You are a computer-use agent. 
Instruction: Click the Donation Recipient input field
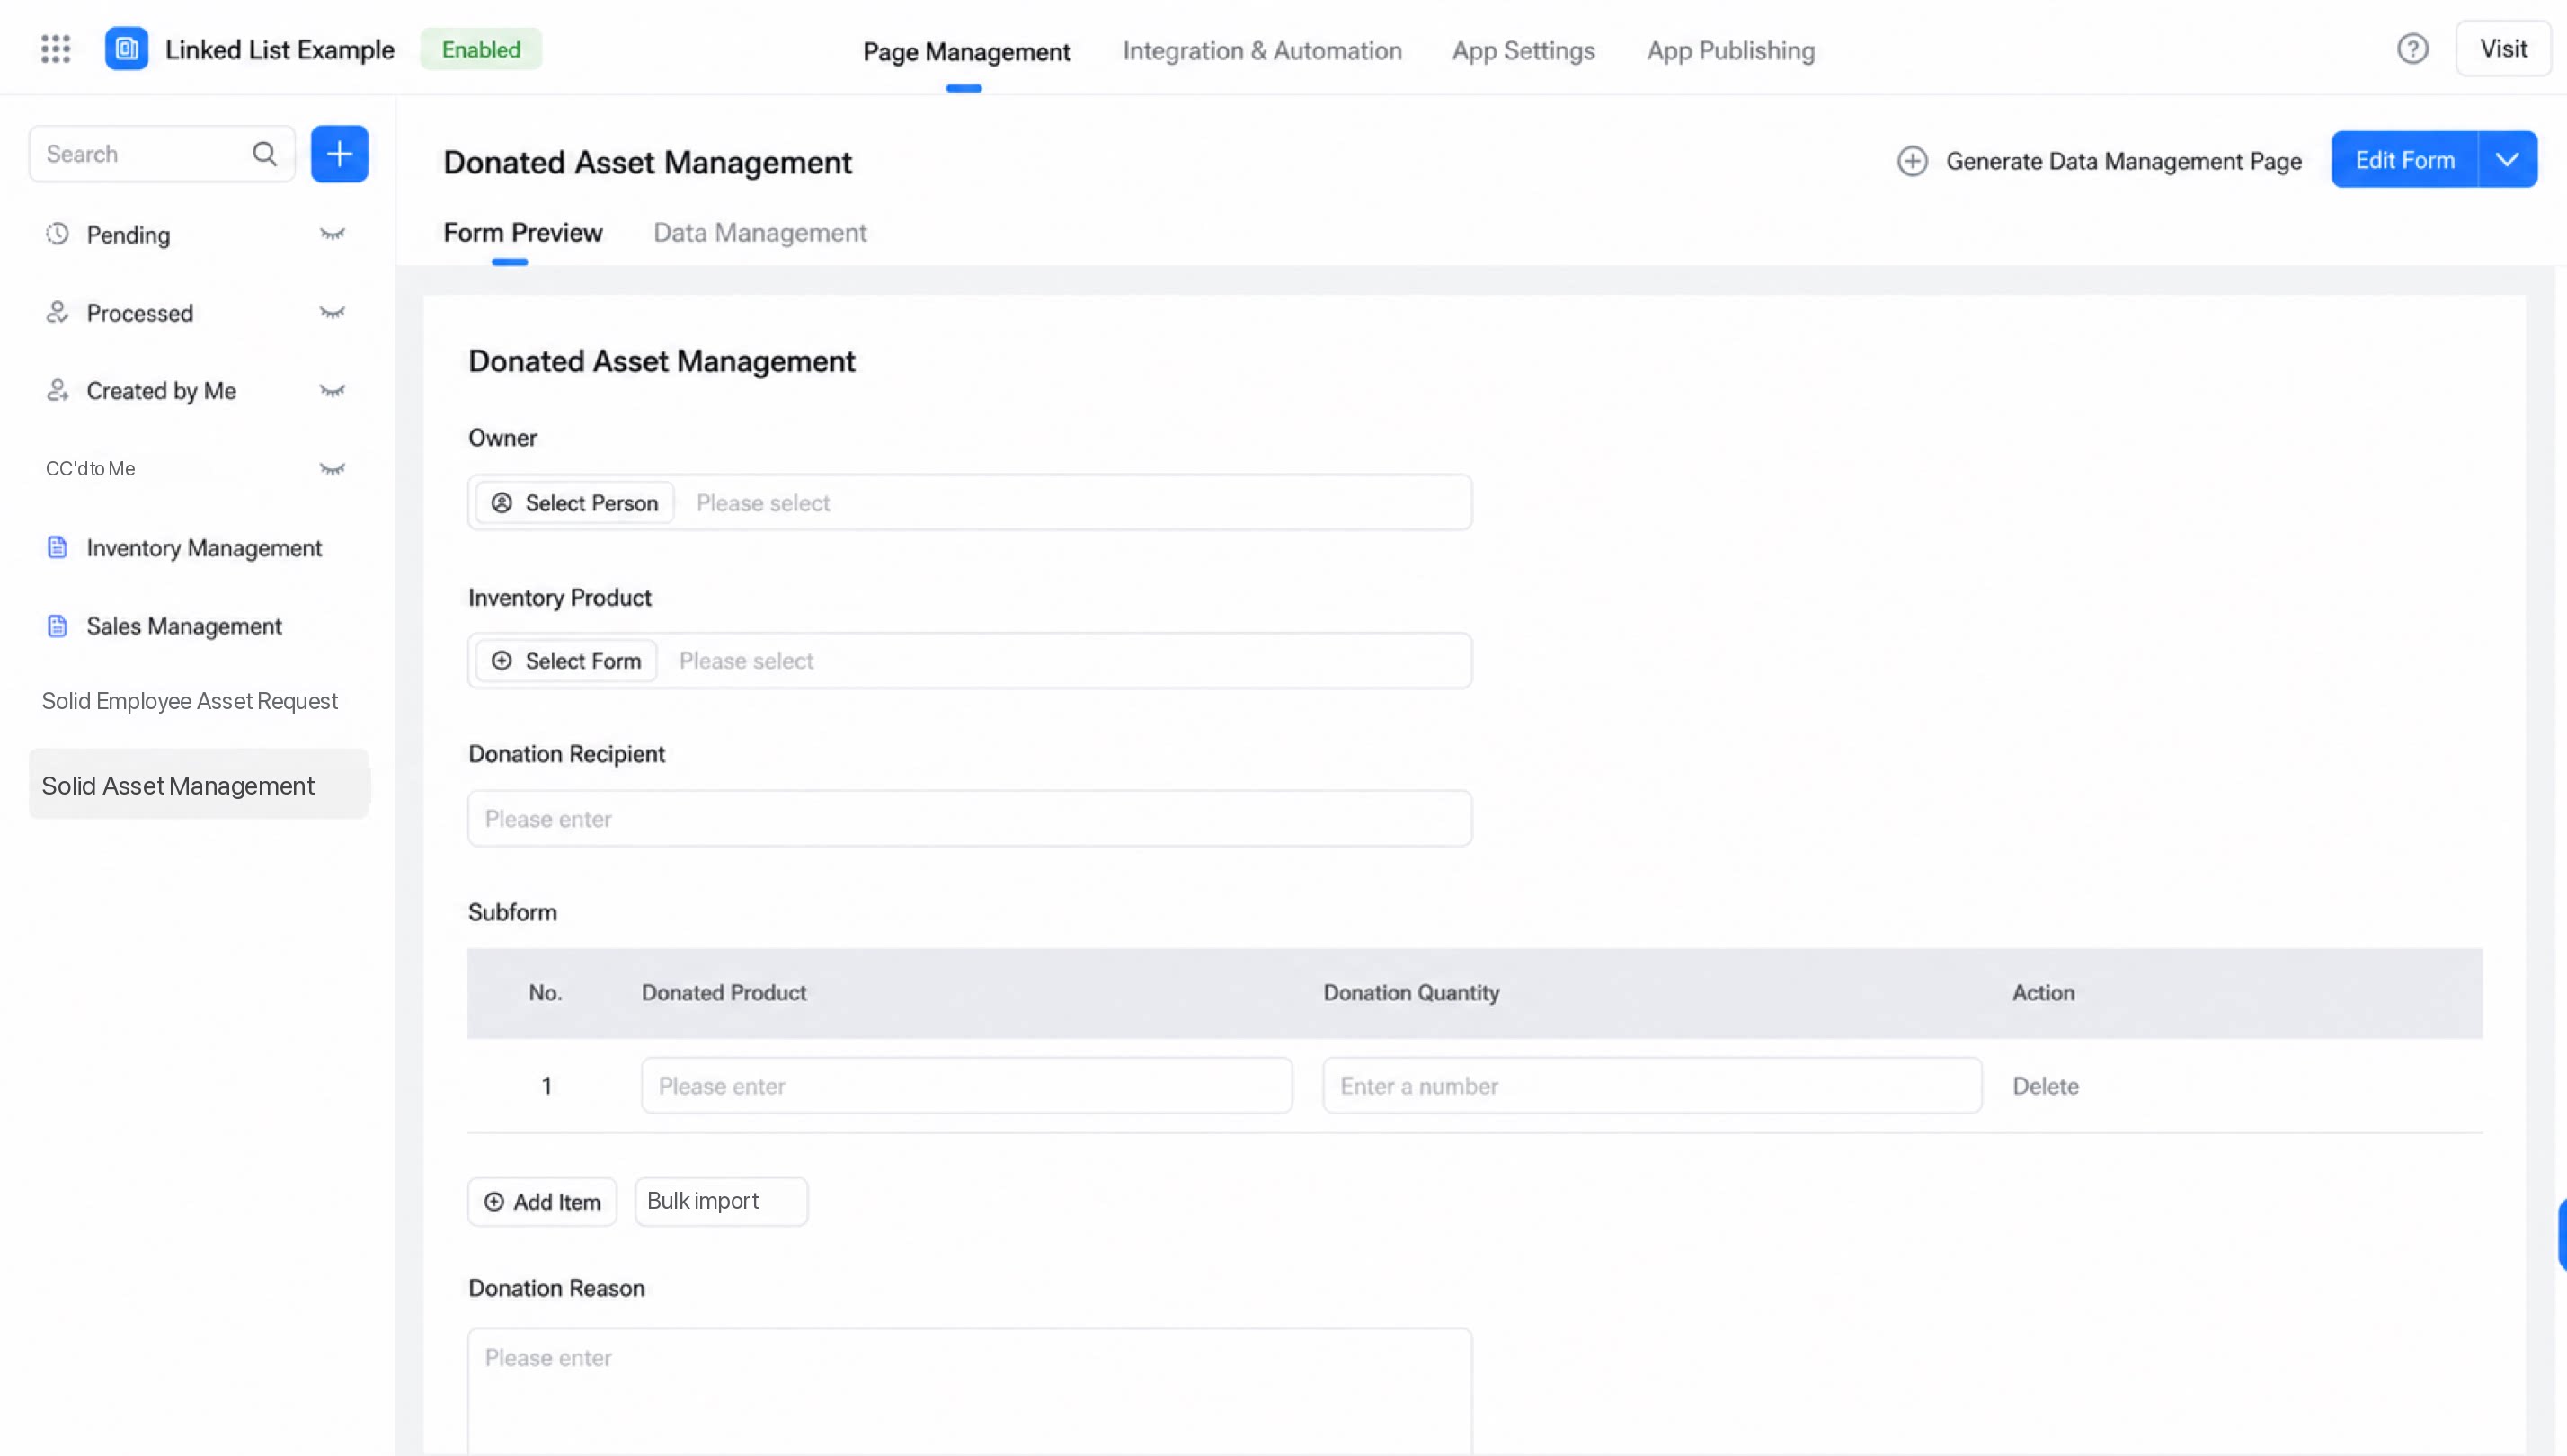[969, 819]
